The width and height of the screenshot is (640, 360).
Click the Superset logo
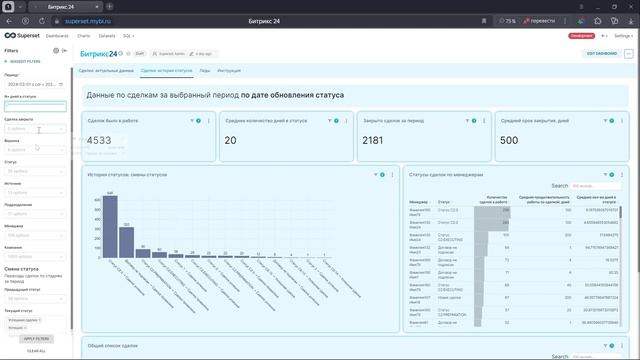click(22, 36)
